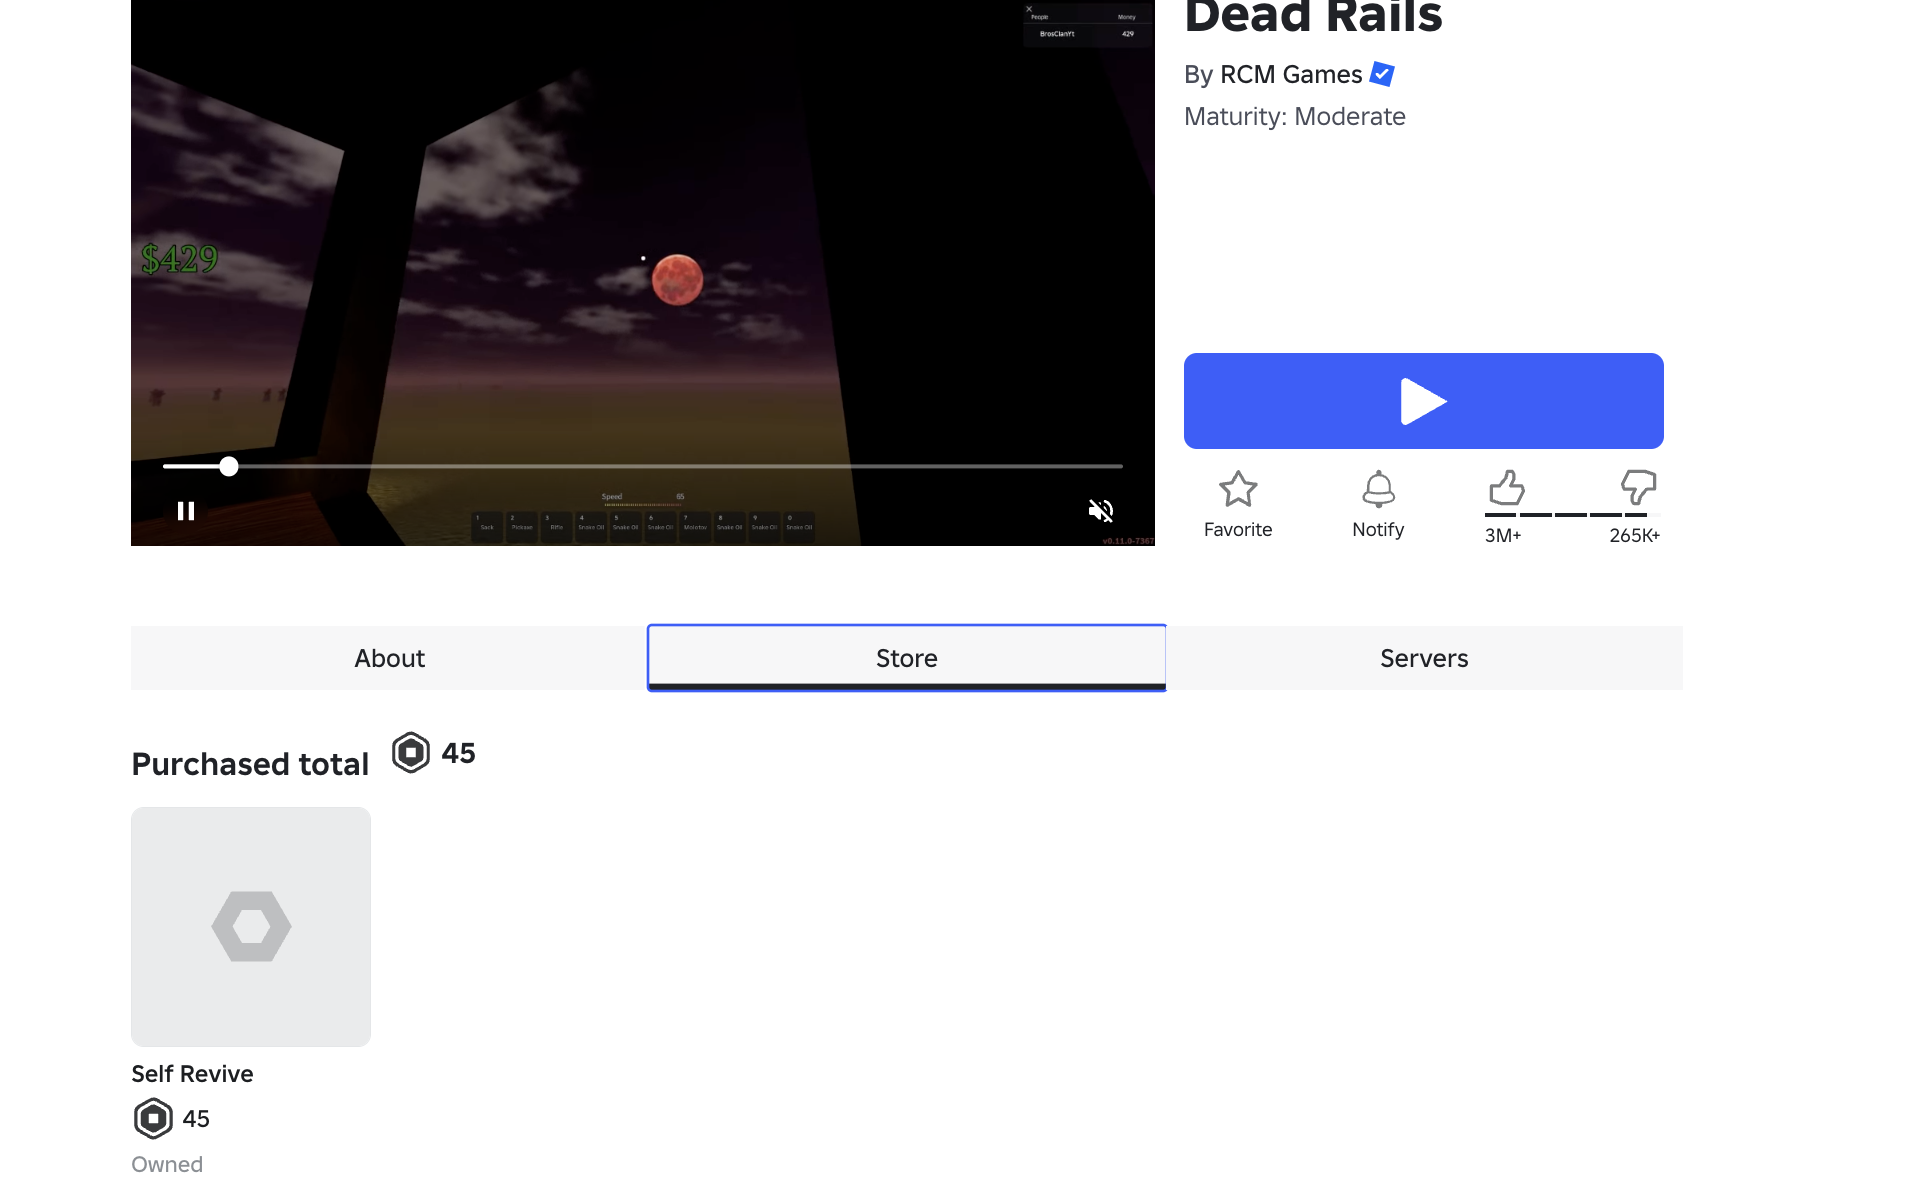Turn on notifications with the bell icon
1926x1200 pixels.
[x=1378, y=489]
